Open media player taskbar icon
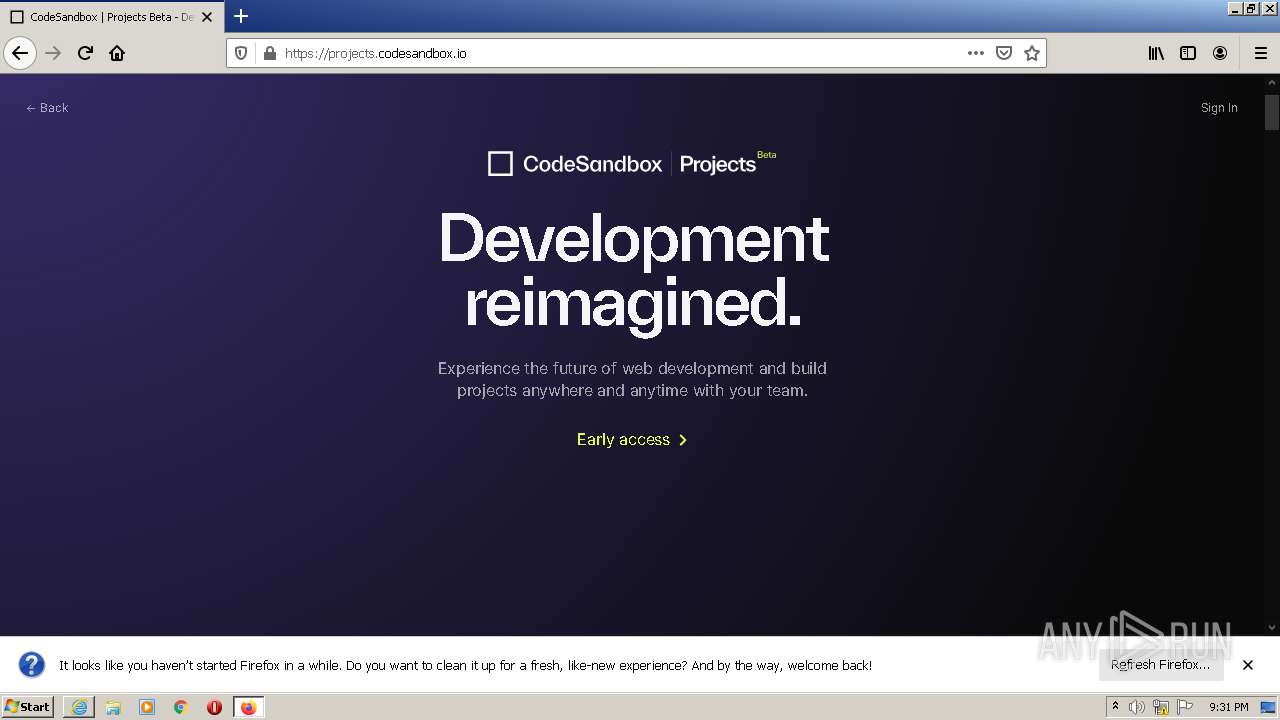Screen dimensions: 1280x720 click(x=147, y=707)
